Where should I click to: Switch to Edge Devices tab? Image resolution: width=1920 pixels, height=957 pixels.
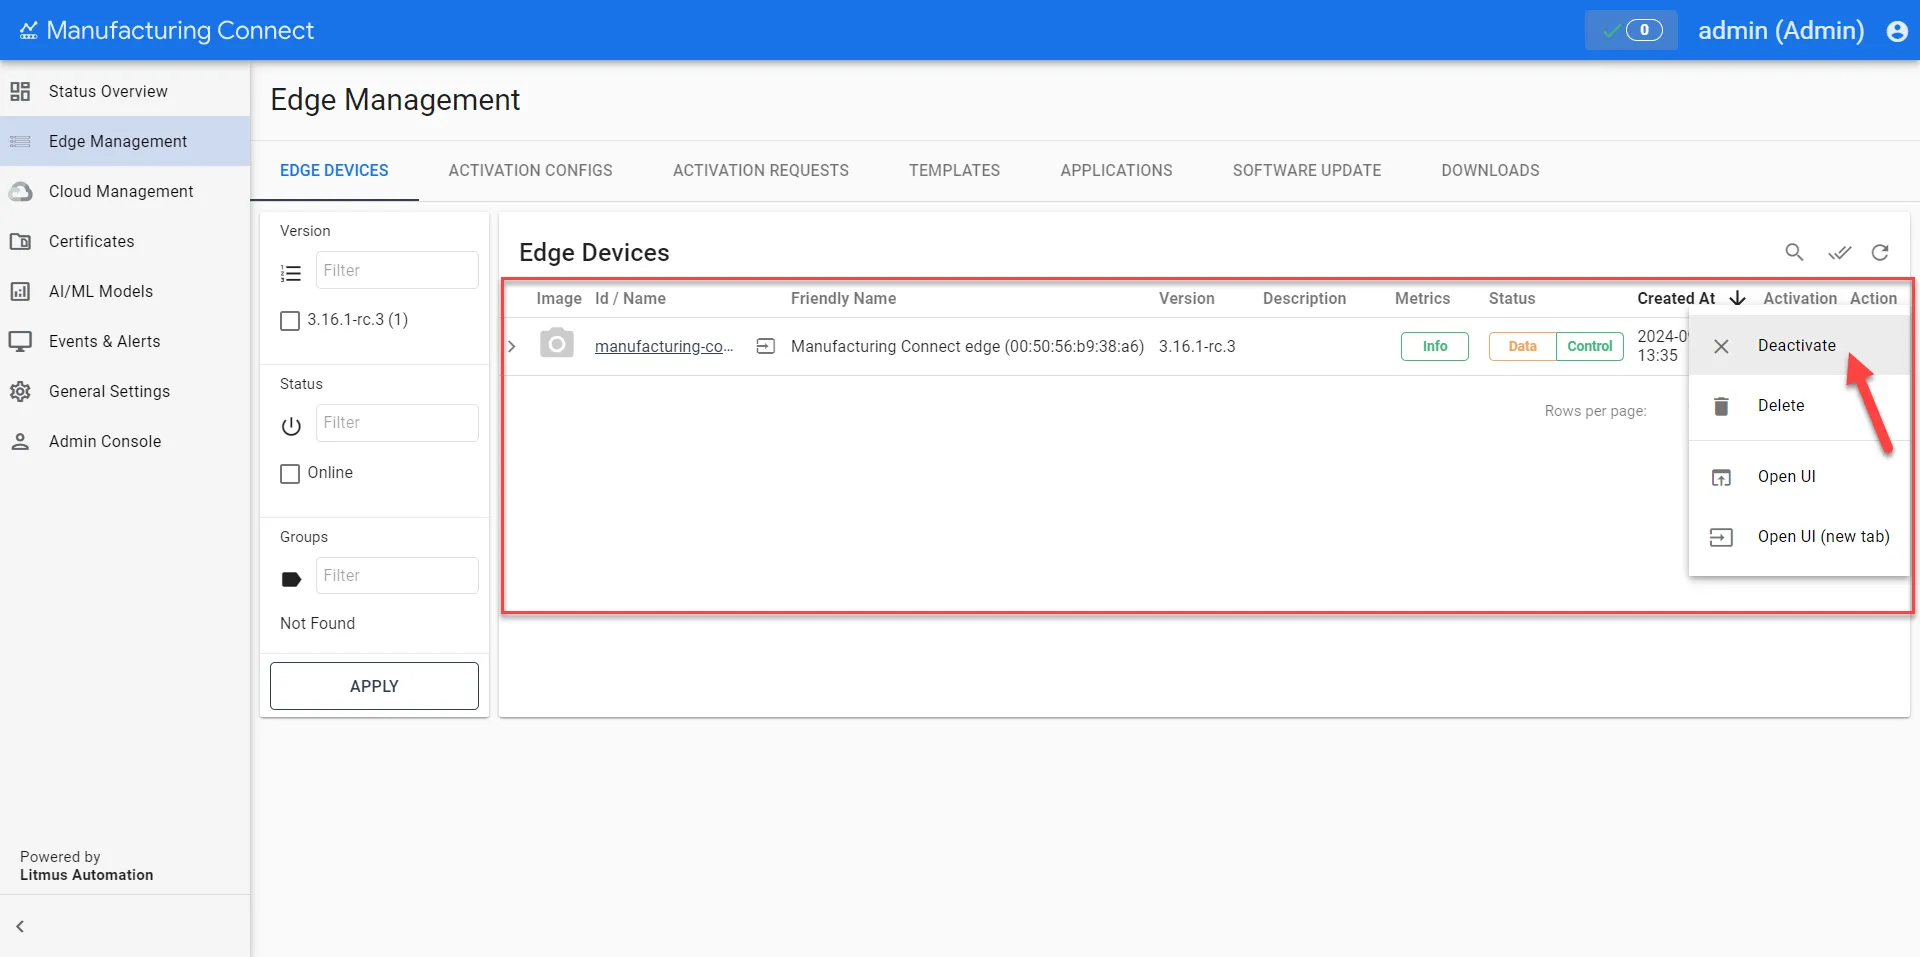[334, 170]
